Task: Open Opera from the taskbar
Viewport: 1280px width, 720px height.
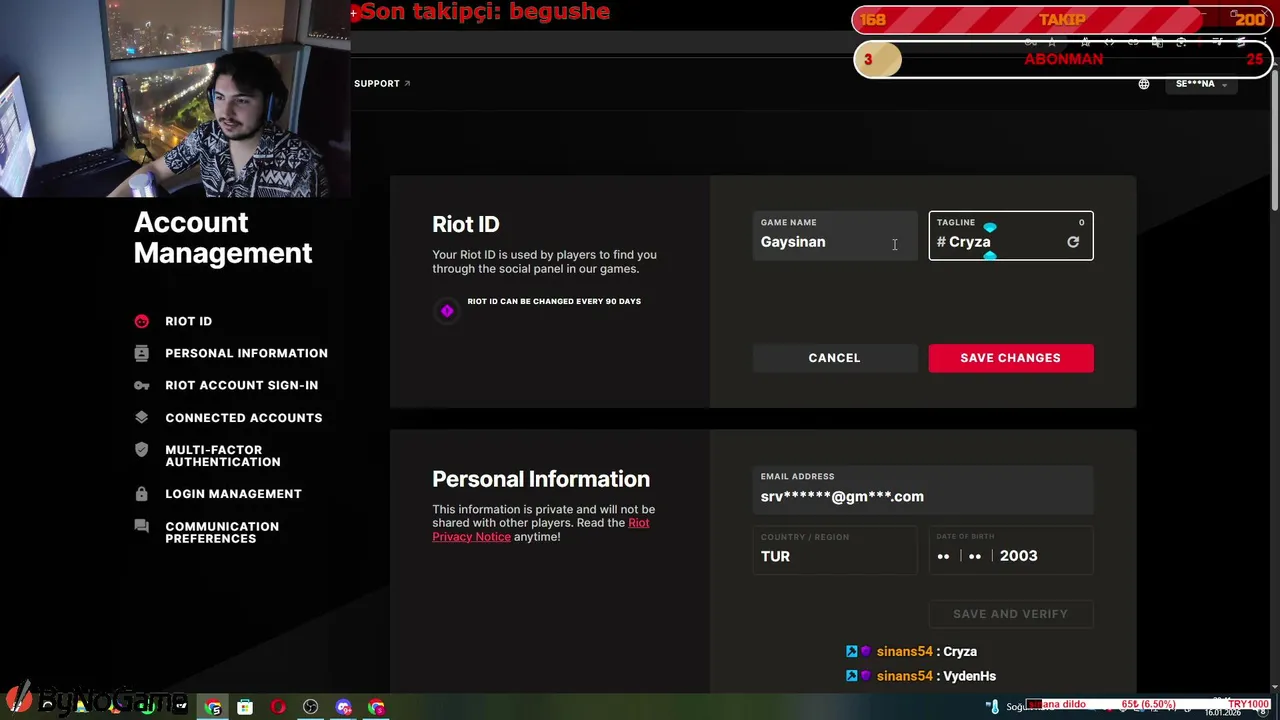Action: pyautogui.click(x=278, y=707)
